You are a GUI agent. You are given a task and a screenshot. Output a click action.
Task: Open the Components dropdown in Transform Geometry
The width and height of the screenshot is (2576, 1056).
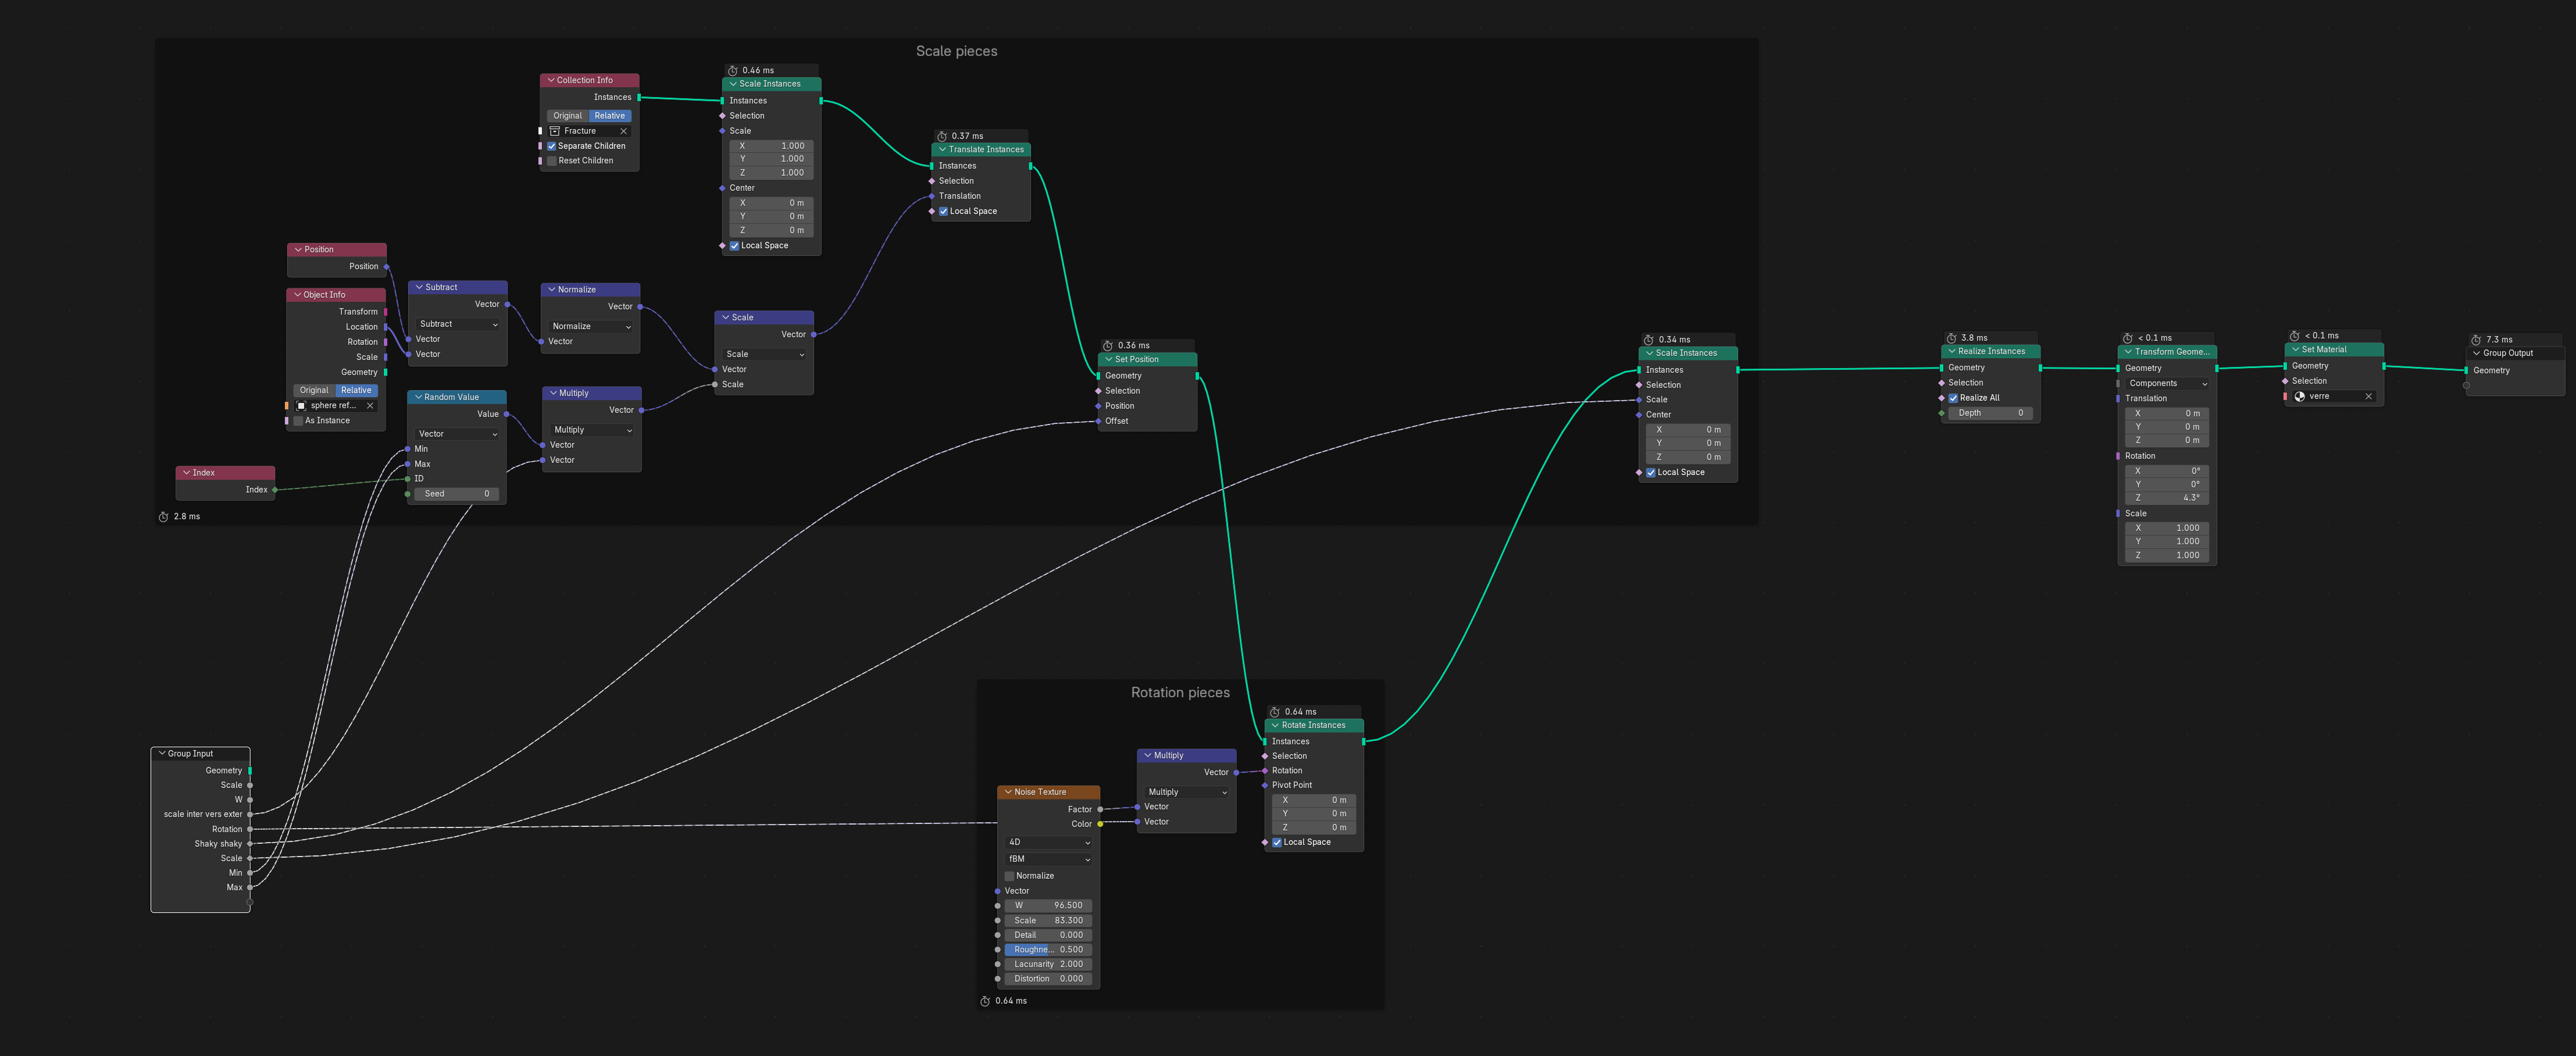click(x=2167, y=384)
